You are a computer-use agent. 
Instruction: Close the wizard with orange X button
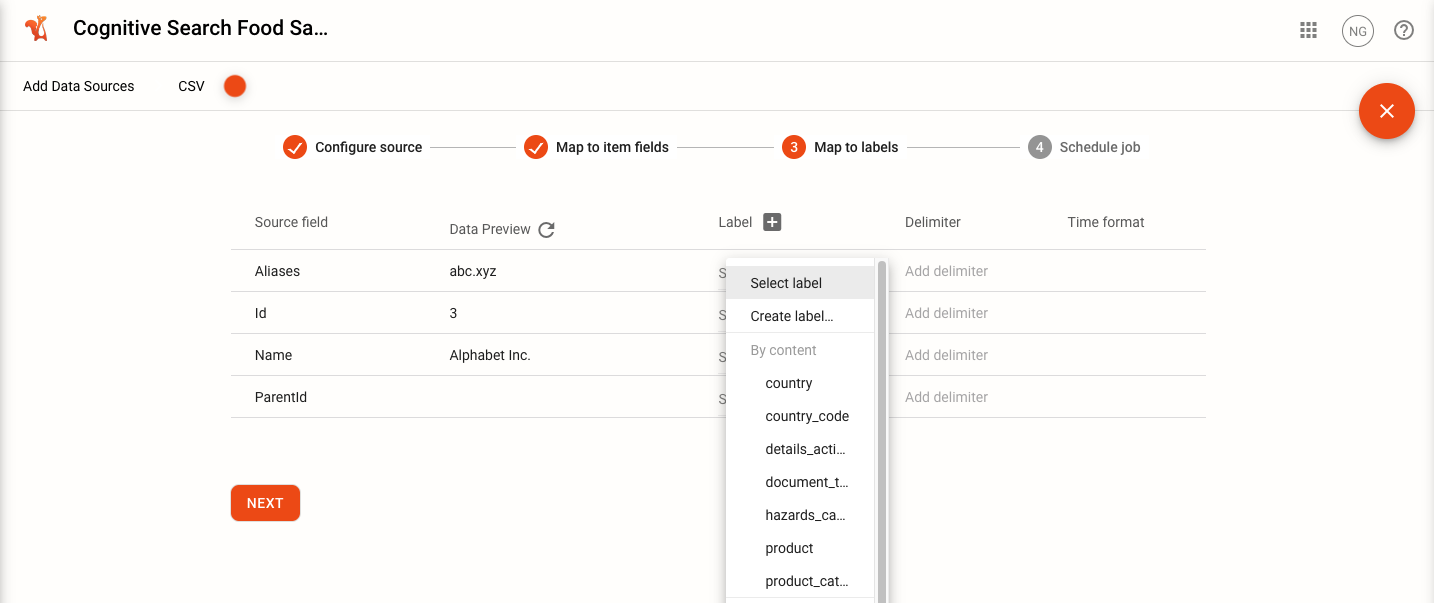pyautogui.click(x=1386, y=111)
